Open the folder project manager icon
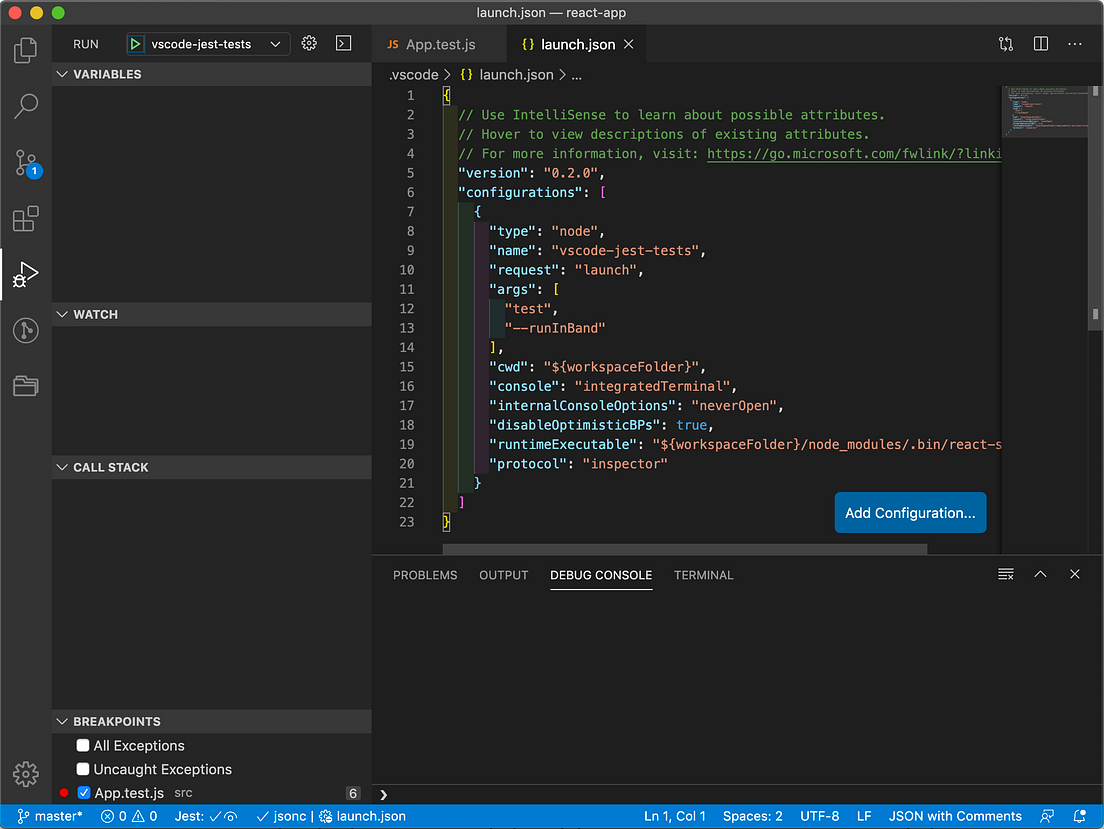 pos(25,385)
